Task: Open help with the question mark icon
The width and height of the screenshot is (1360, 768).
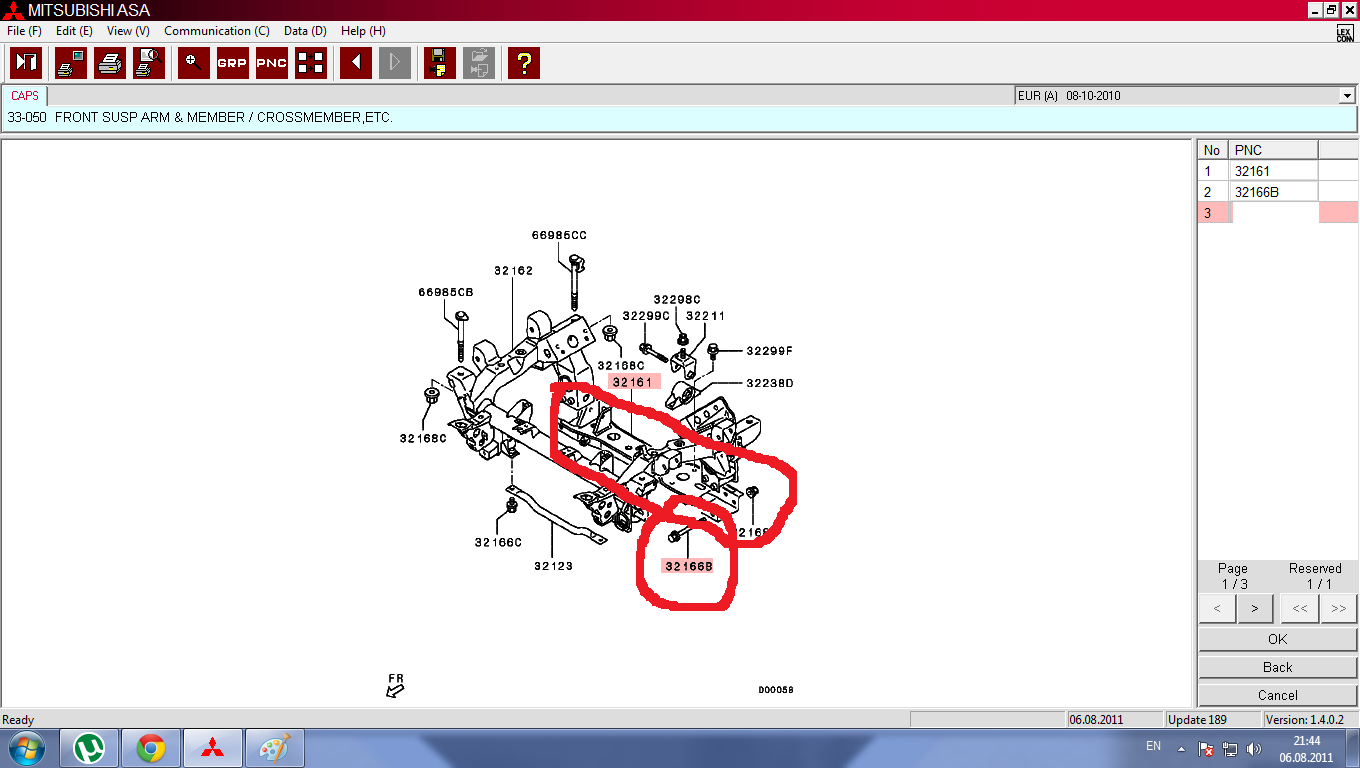Action: (524, 63)
